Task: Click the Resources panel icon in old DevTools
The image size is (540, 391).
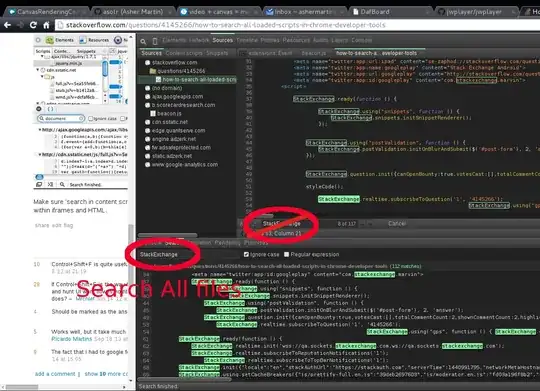Action: 83,40
